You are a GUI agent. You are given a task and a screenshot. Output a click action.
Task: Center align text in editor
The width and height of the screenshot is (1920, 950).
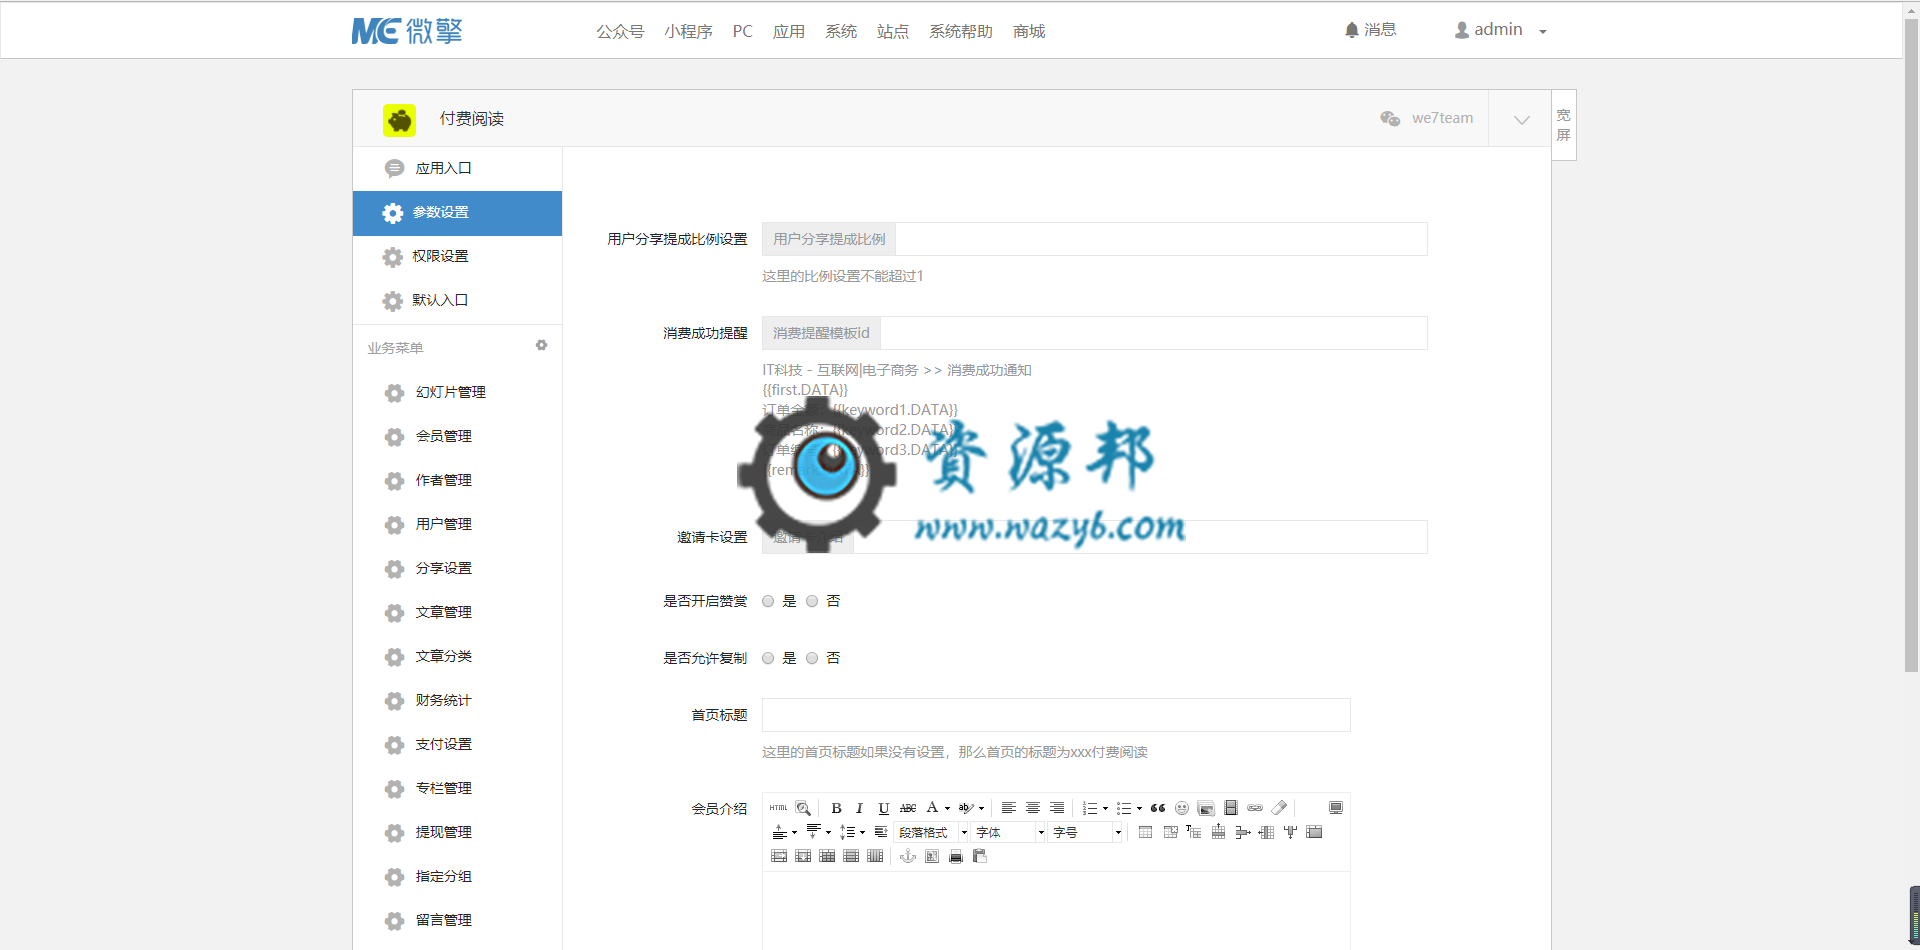pos(1032,808)
